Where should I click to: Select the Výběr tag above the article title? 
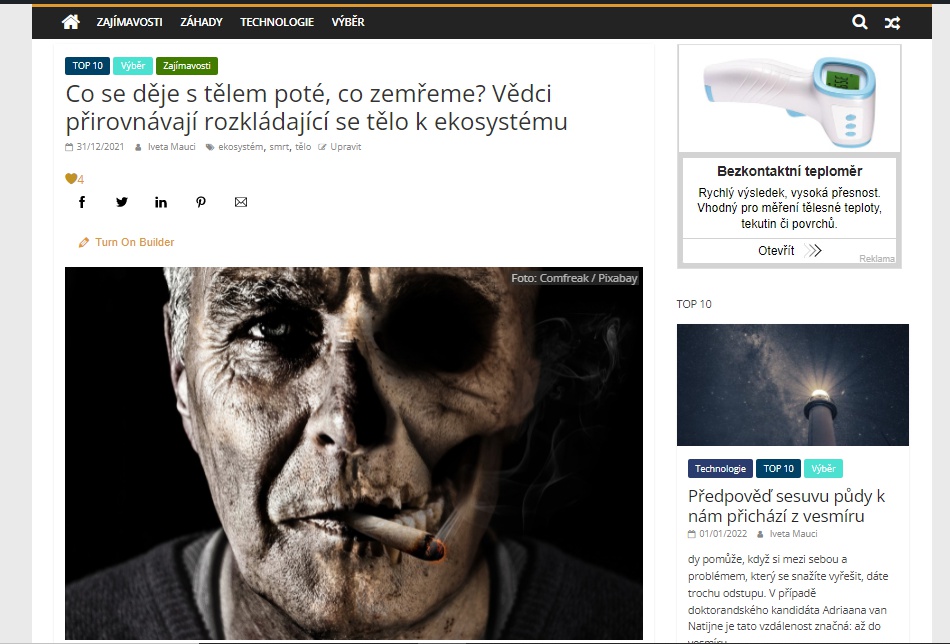[x=133, y=65]
